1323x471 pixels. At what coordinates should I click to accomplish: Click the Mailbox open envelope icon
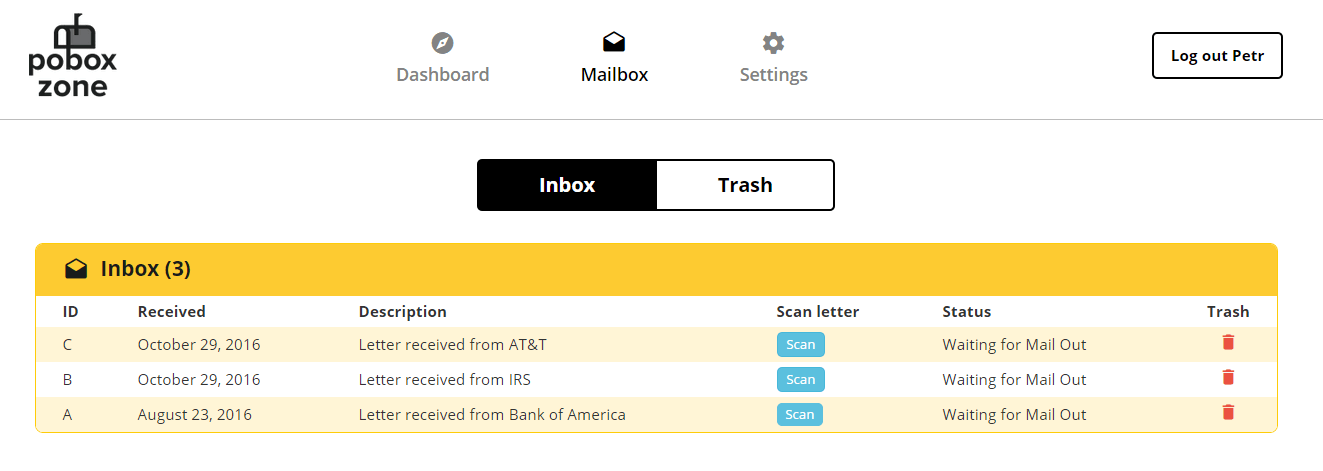(614, 42)
